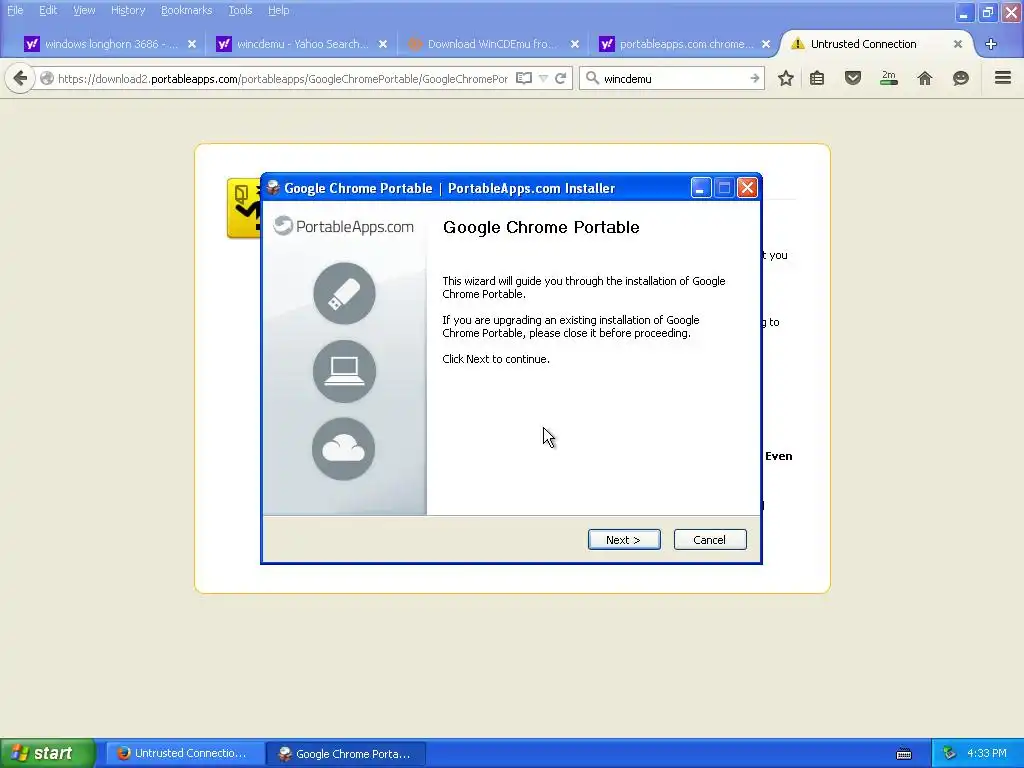Go back using Firefox back arrow
Image resolution: width=1024 pixels, height=768 pixels.
[20, 78]
